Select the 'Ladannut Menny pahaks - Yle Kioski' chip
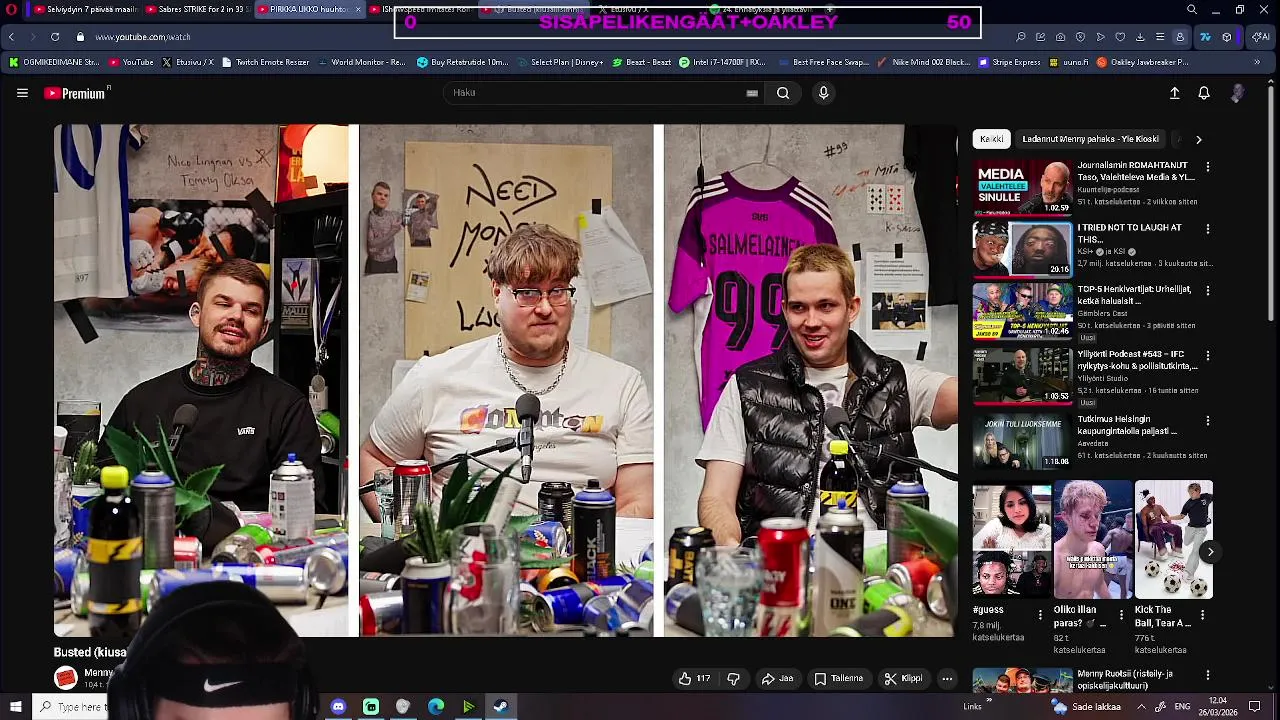The width and height of the screenshot is (1280, 720). point(1090,139)
